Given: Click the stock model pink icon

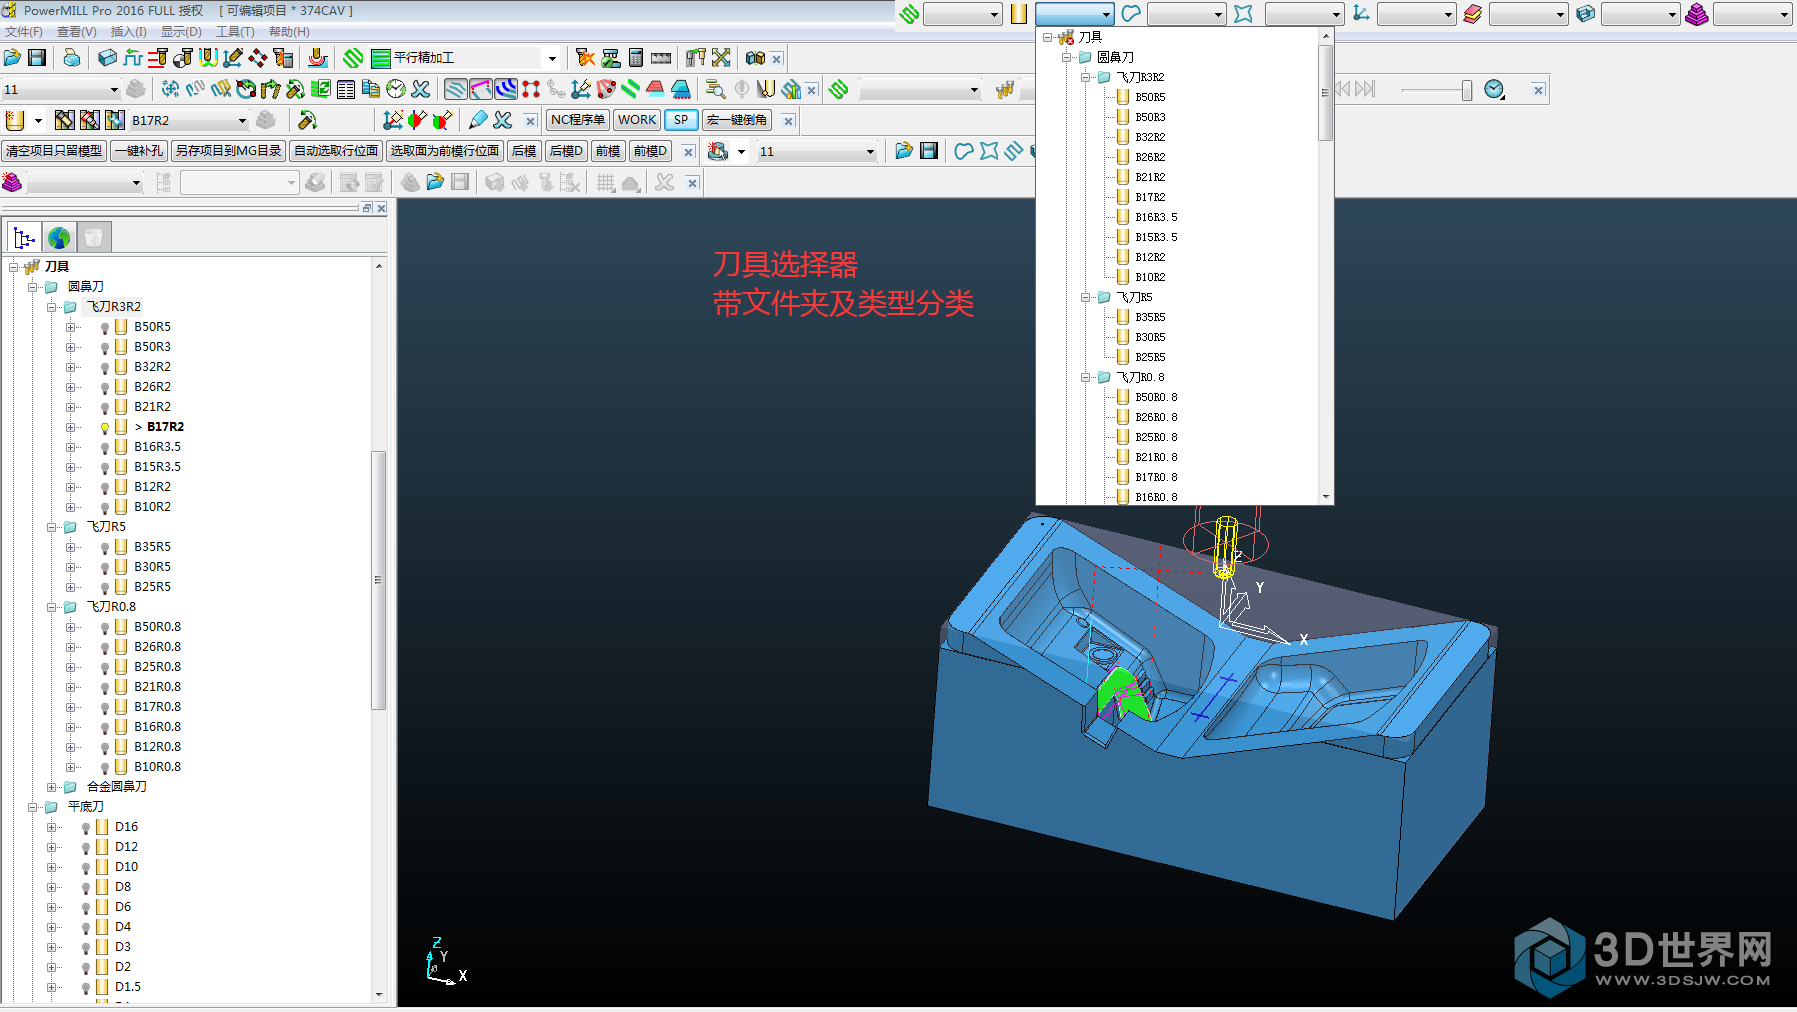Looking at the screenshot, I should coord(12,182).
